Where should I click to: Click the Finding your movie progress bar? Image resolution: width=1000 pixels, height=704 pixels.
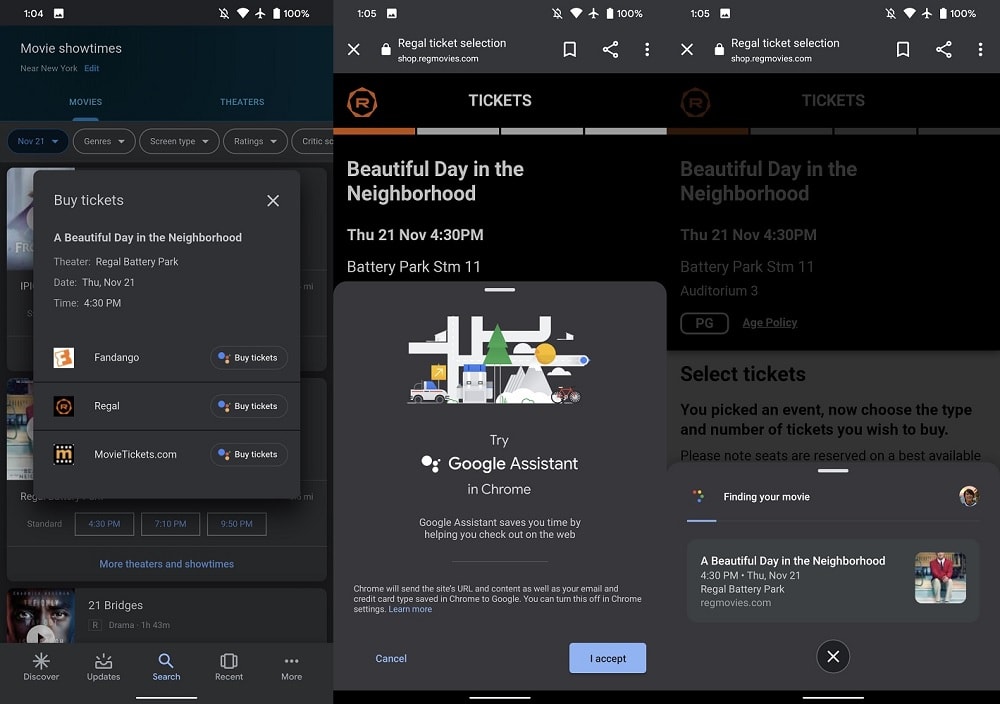[833, 521]
